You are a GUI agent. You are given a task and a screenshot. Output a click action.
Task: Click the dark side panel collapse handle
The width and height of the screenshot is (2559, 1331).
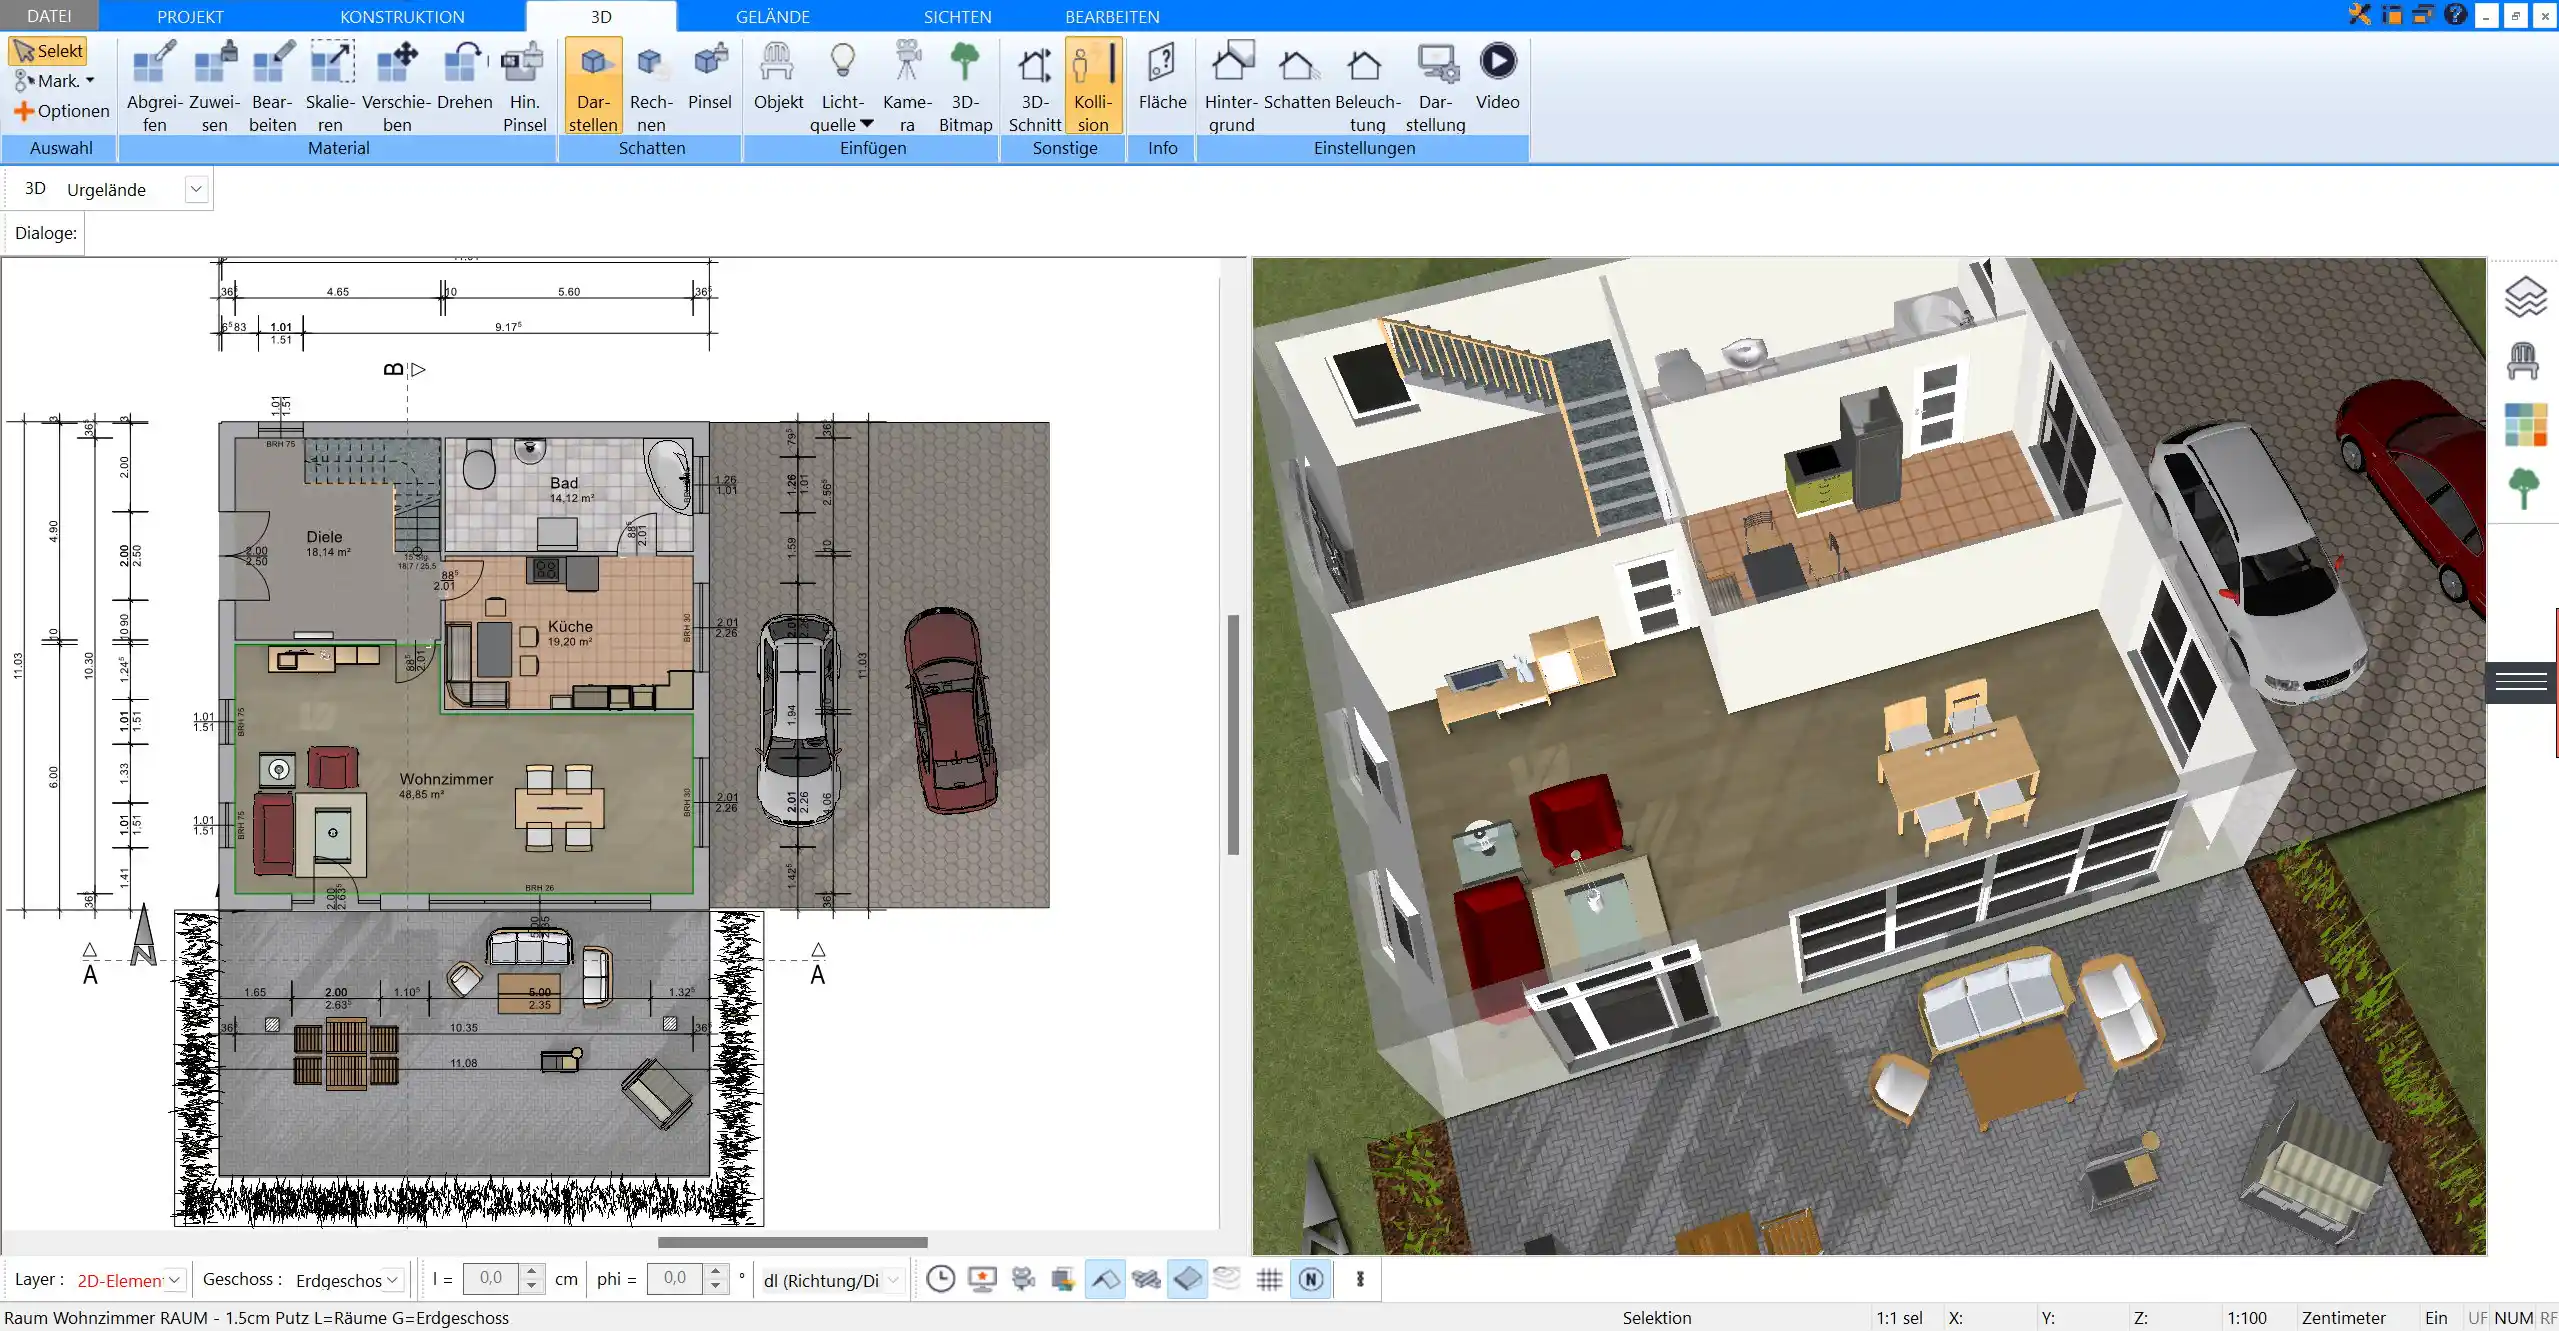2521,683
